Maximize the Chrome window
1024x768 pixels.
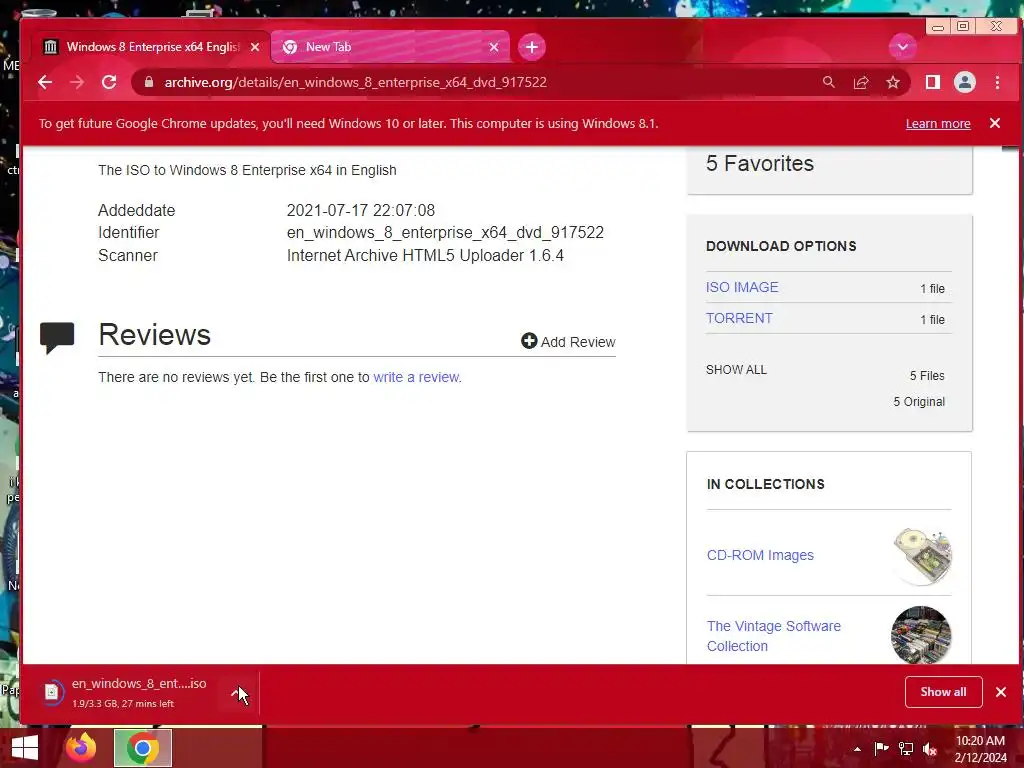click(x=963, y=26)
